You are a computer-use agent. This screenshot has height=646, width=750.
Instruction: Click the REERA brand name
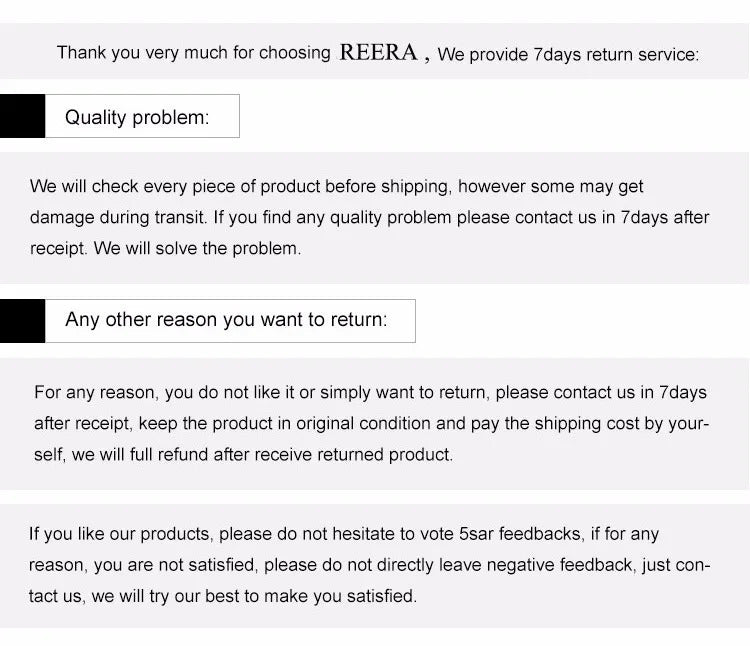click(x=378, y=52)
